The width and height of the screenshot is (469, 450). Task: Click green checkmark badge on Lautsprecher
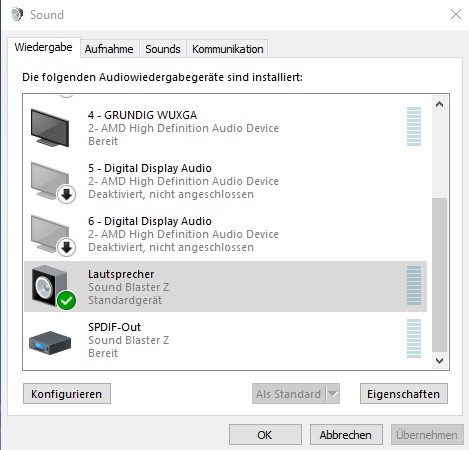[x=66, y=300]
